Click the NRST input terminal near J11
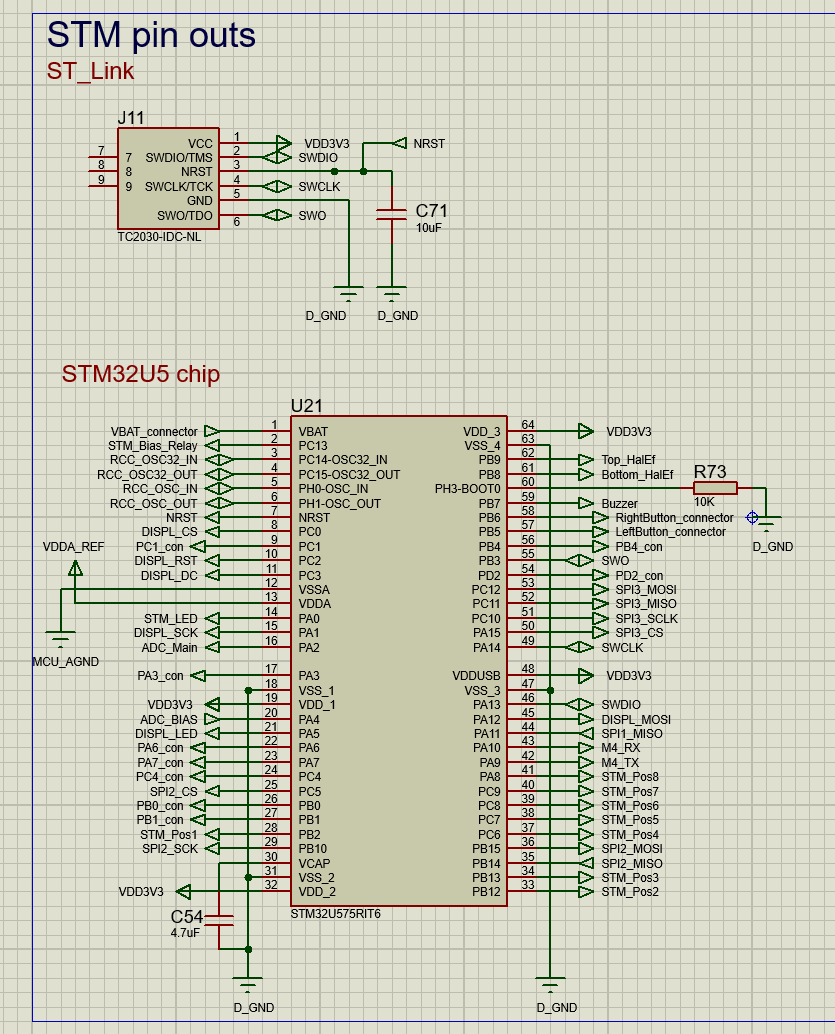 pyautogui.click(x=399, y=143)
